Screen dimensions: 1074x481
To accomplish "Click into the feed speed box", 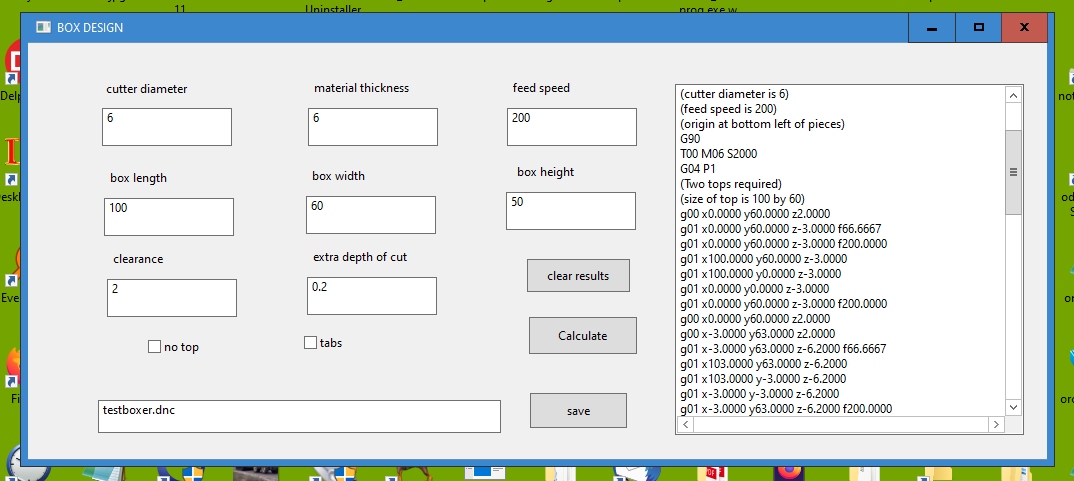I will [x=571, y=127].
